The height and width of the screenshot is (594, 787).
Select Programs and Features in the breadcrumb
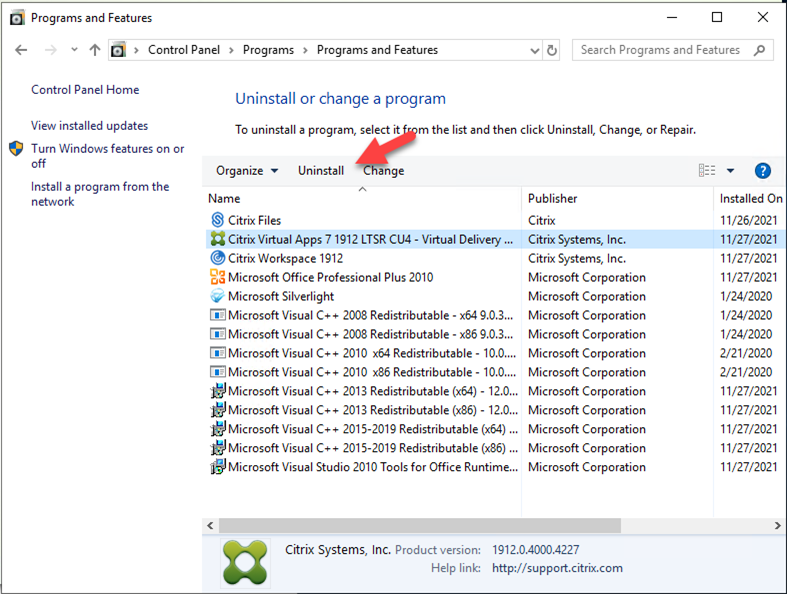point(377,50)
